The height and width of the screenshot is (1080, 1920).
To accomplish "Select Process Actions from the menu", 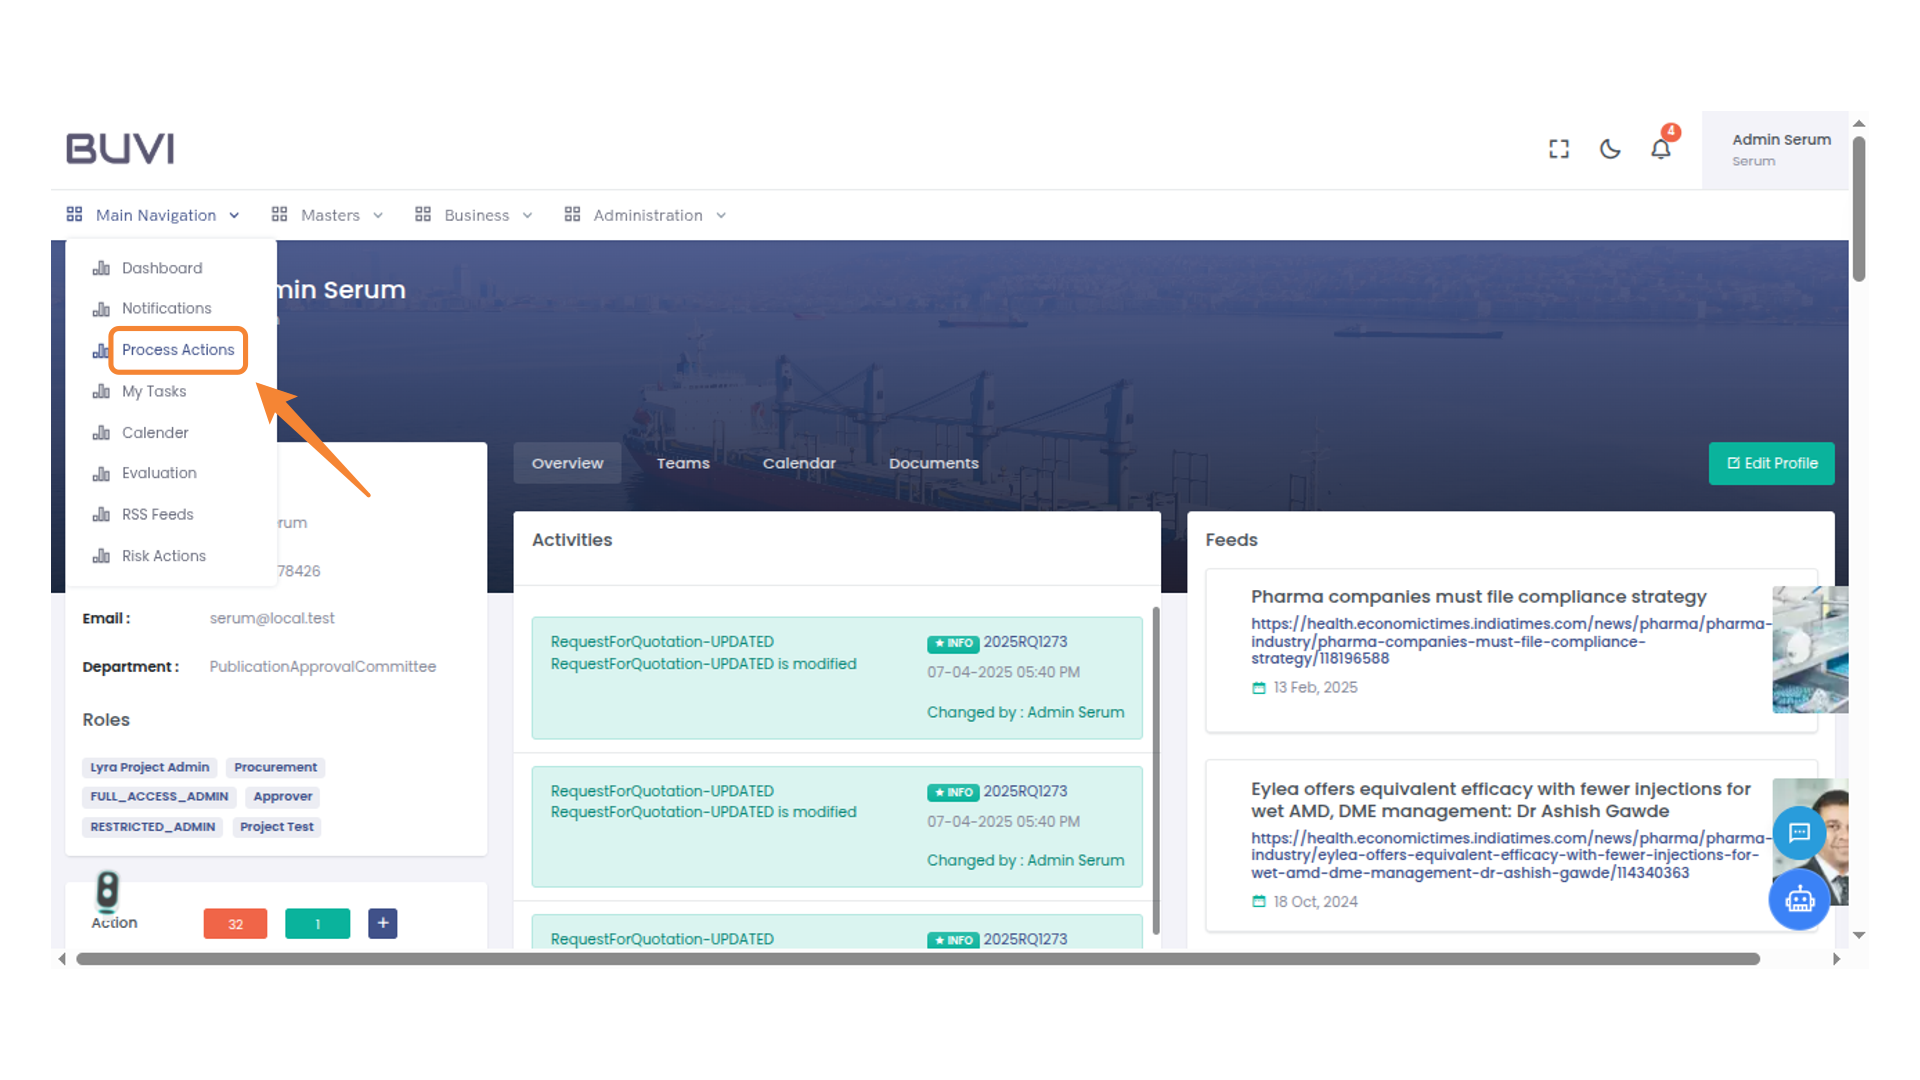I will [178, 349].
